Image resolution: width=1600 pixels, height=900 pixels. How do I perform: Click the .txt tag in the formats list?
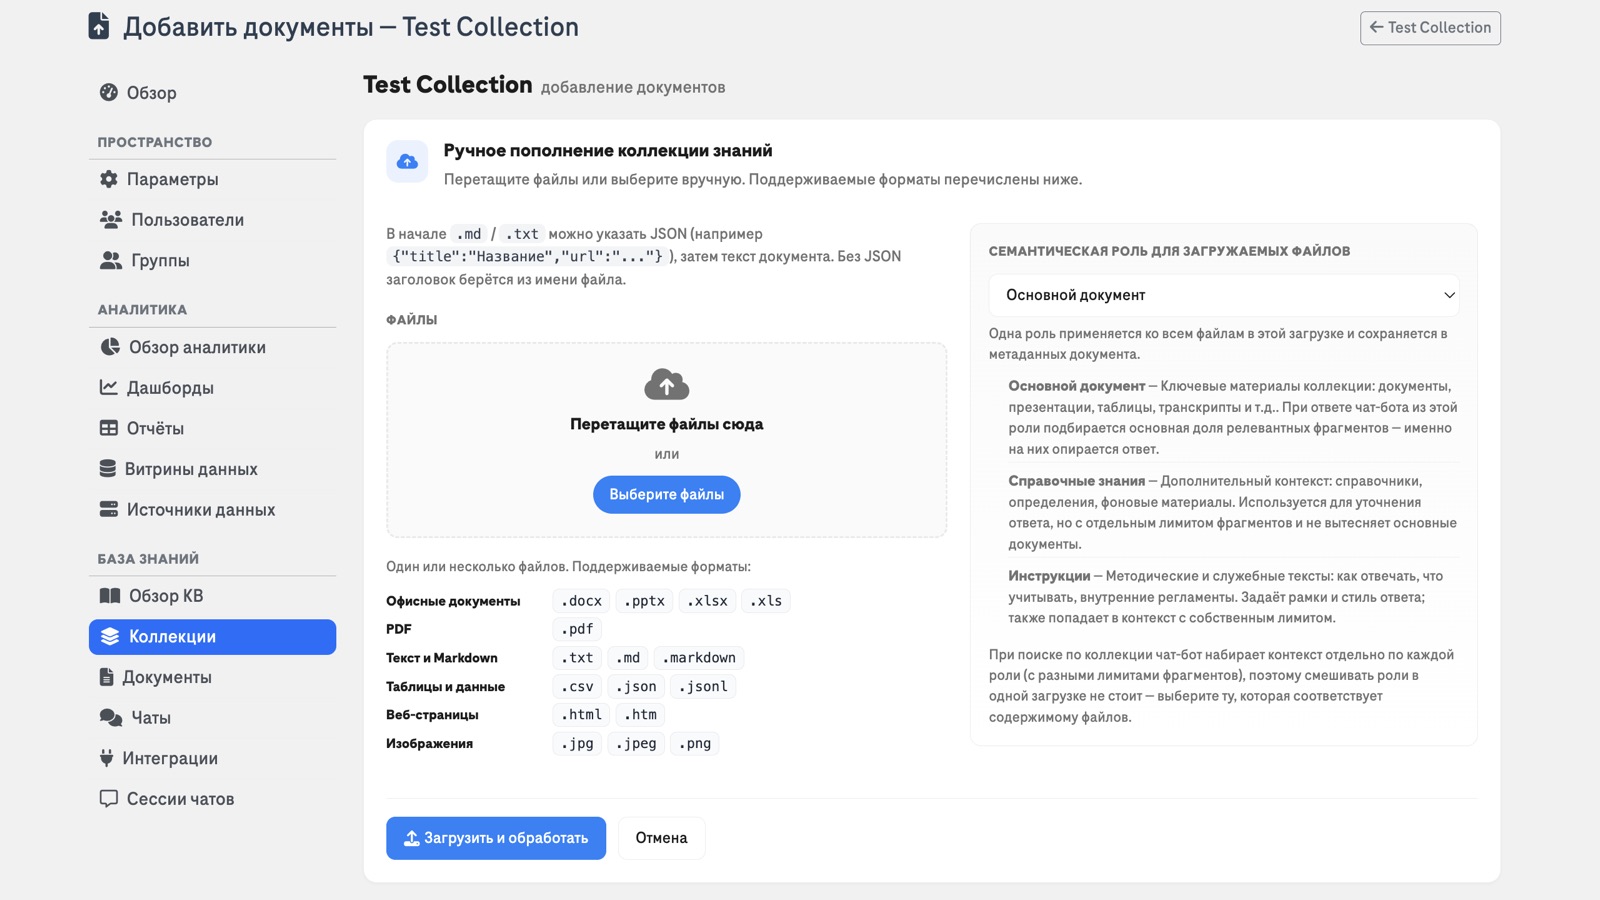pos(577,658)
